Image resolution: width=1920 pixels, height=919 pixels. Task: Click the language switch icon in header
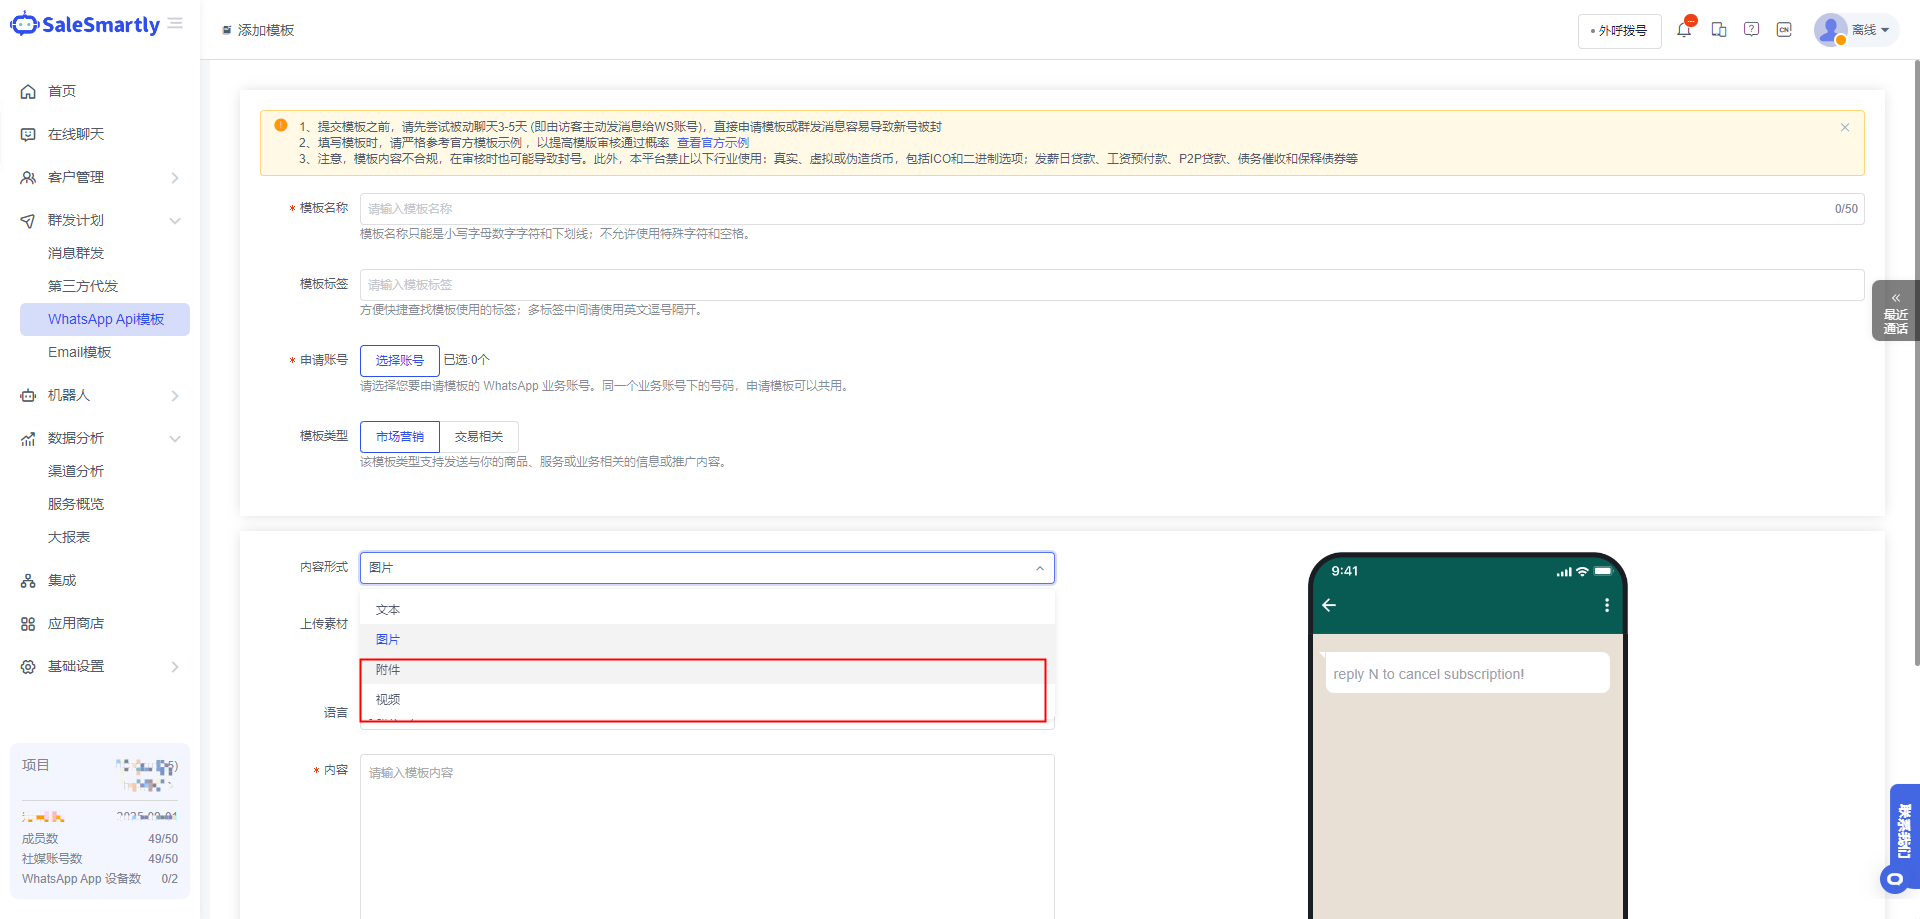point(1784,30)
